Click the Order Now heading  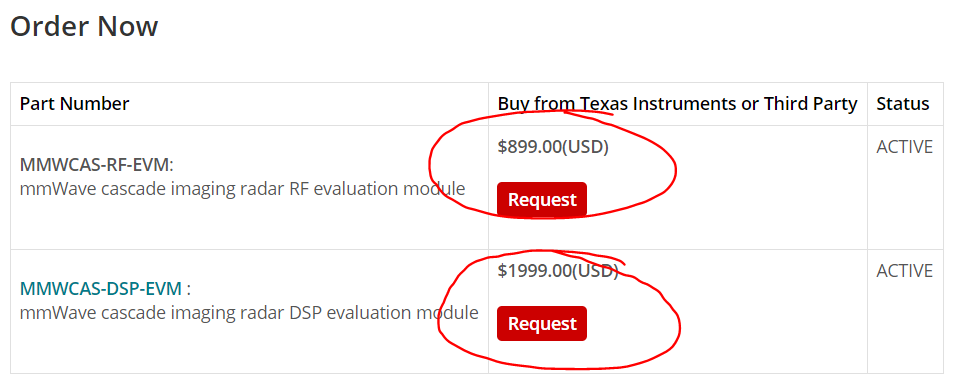pyautogui.click(x=84, y=26)
